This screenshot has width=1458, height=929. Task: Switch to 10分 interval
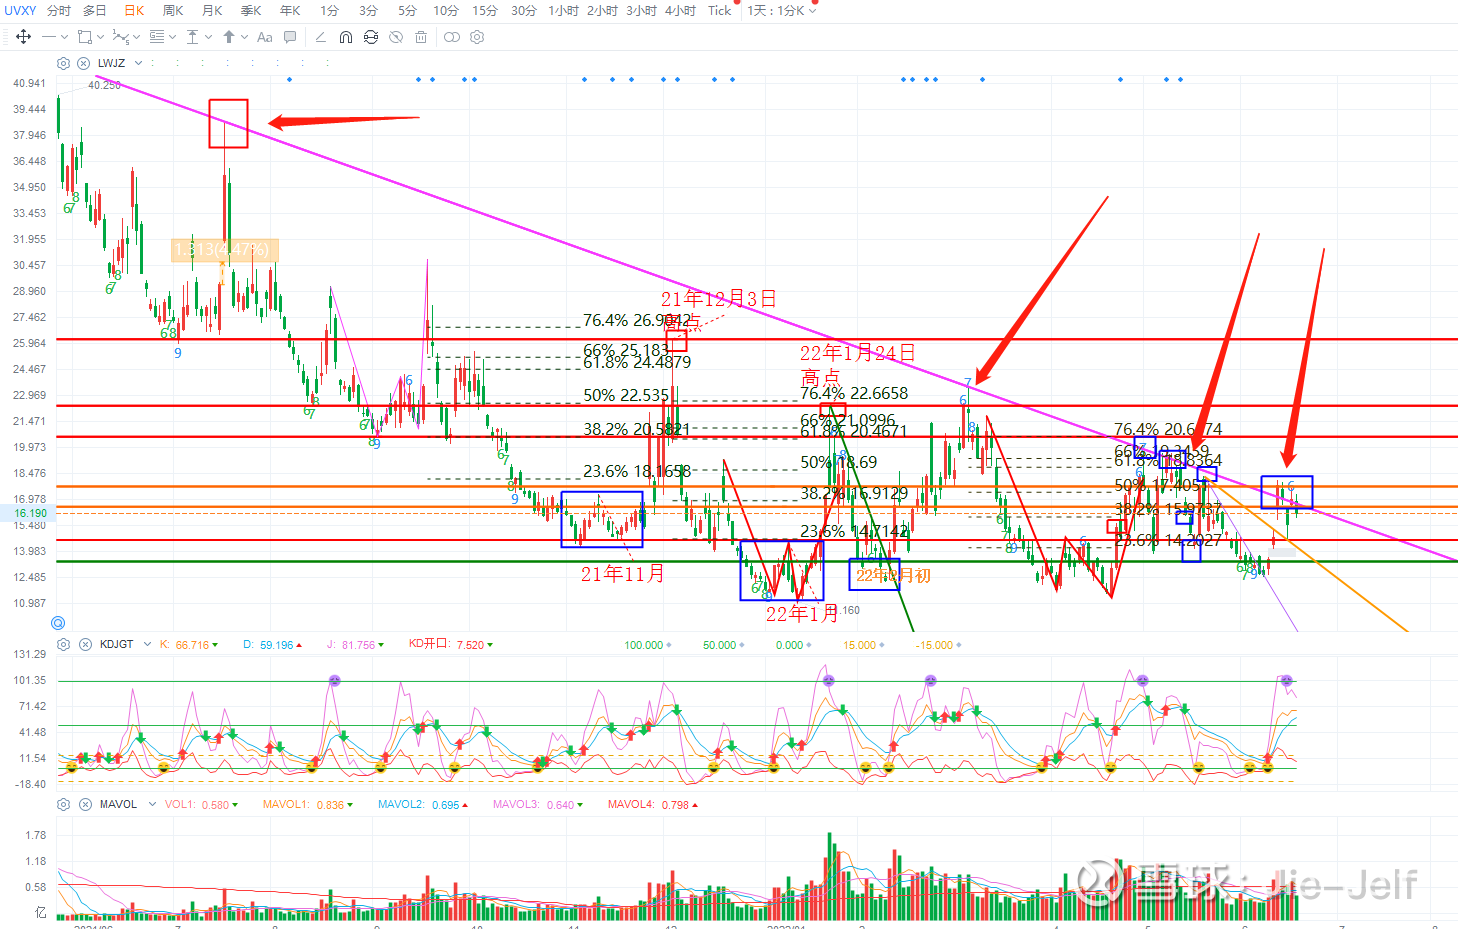click(446, 10)
